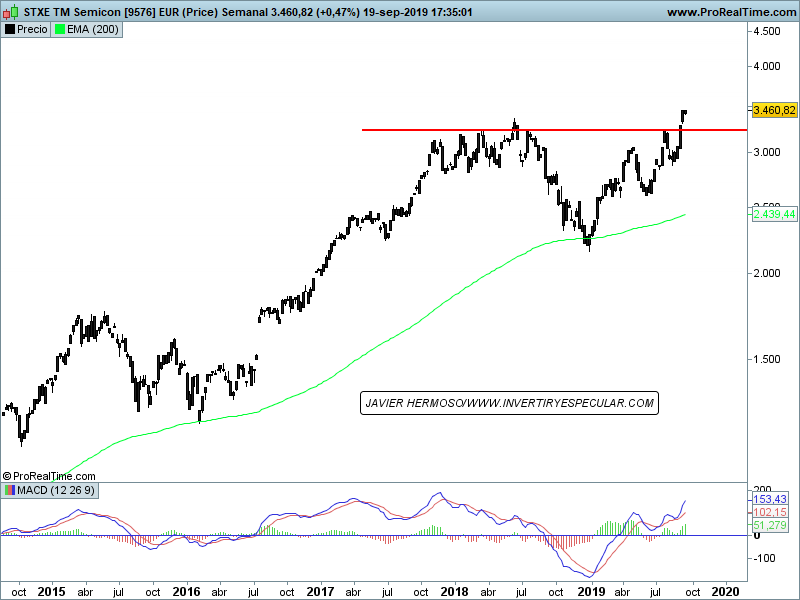Image resolution: width=800 pixels, height=600 pixels.
Task: Open the EMA (200) indicator settings label
Action: [x=93, y=30]
